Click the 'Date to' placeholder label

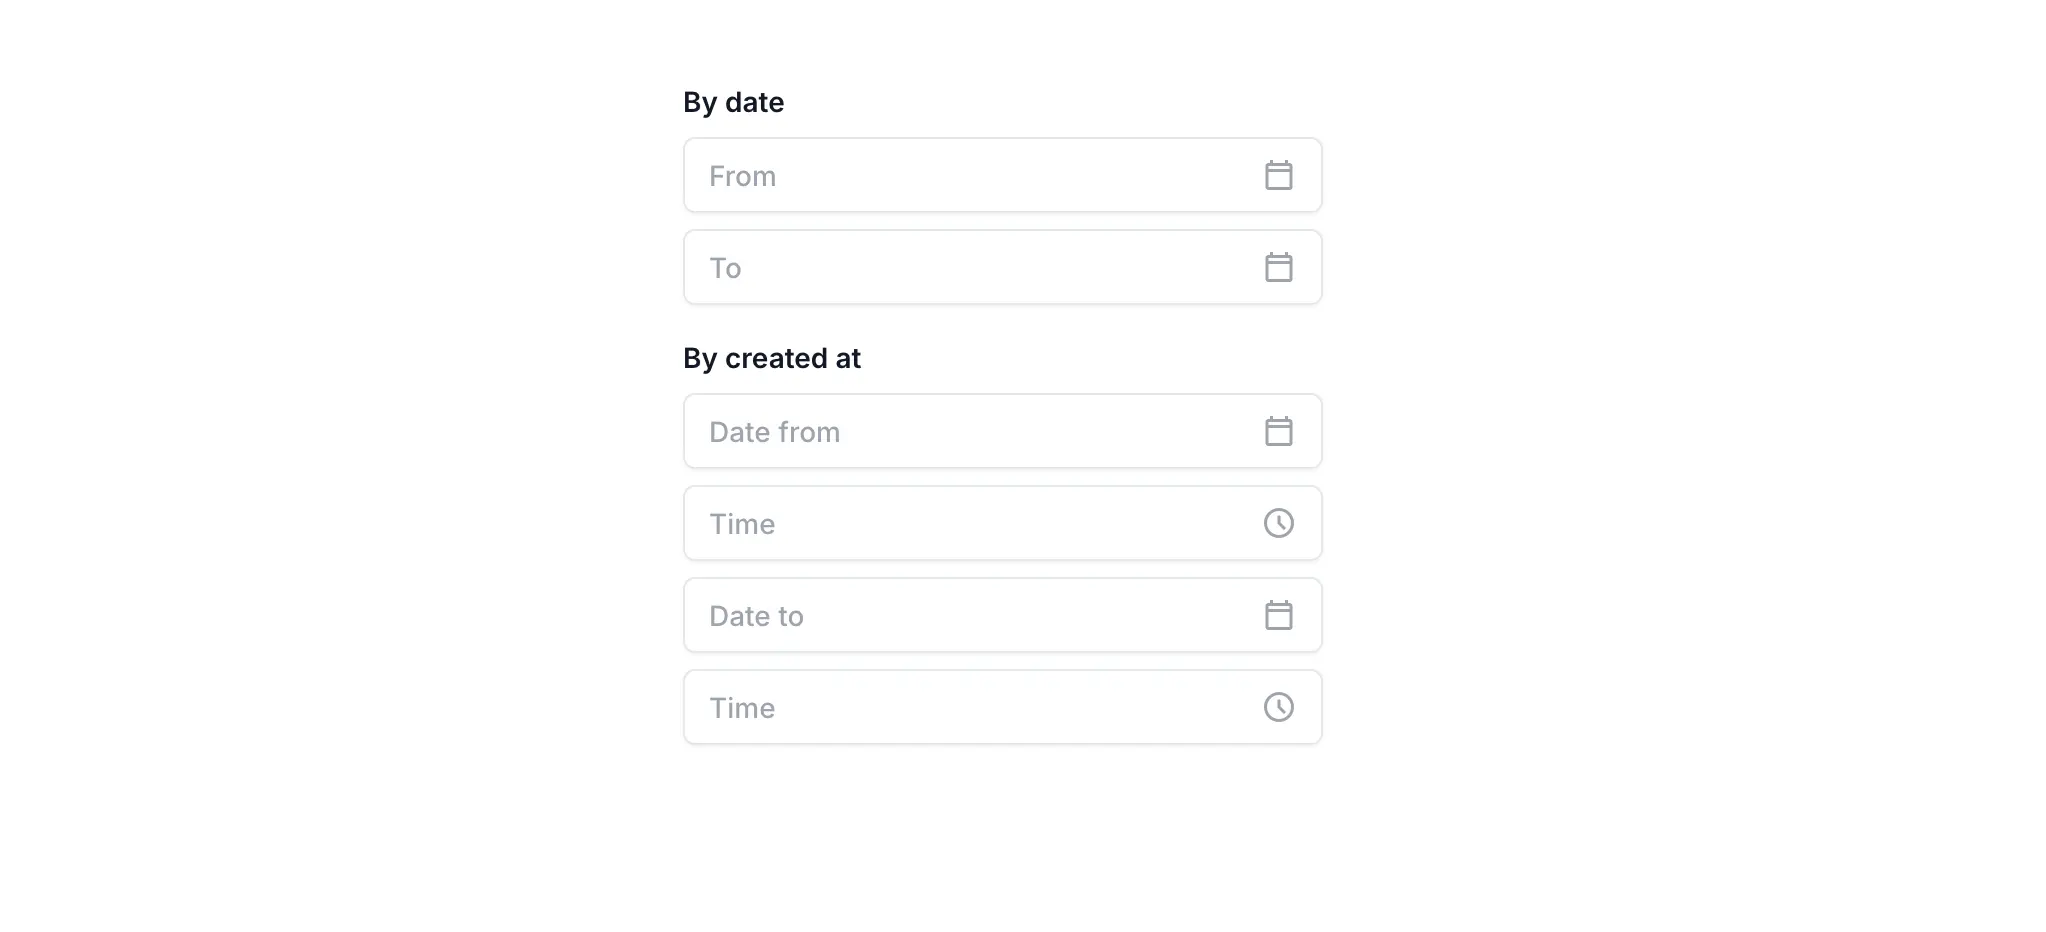(x=756, y=616)
